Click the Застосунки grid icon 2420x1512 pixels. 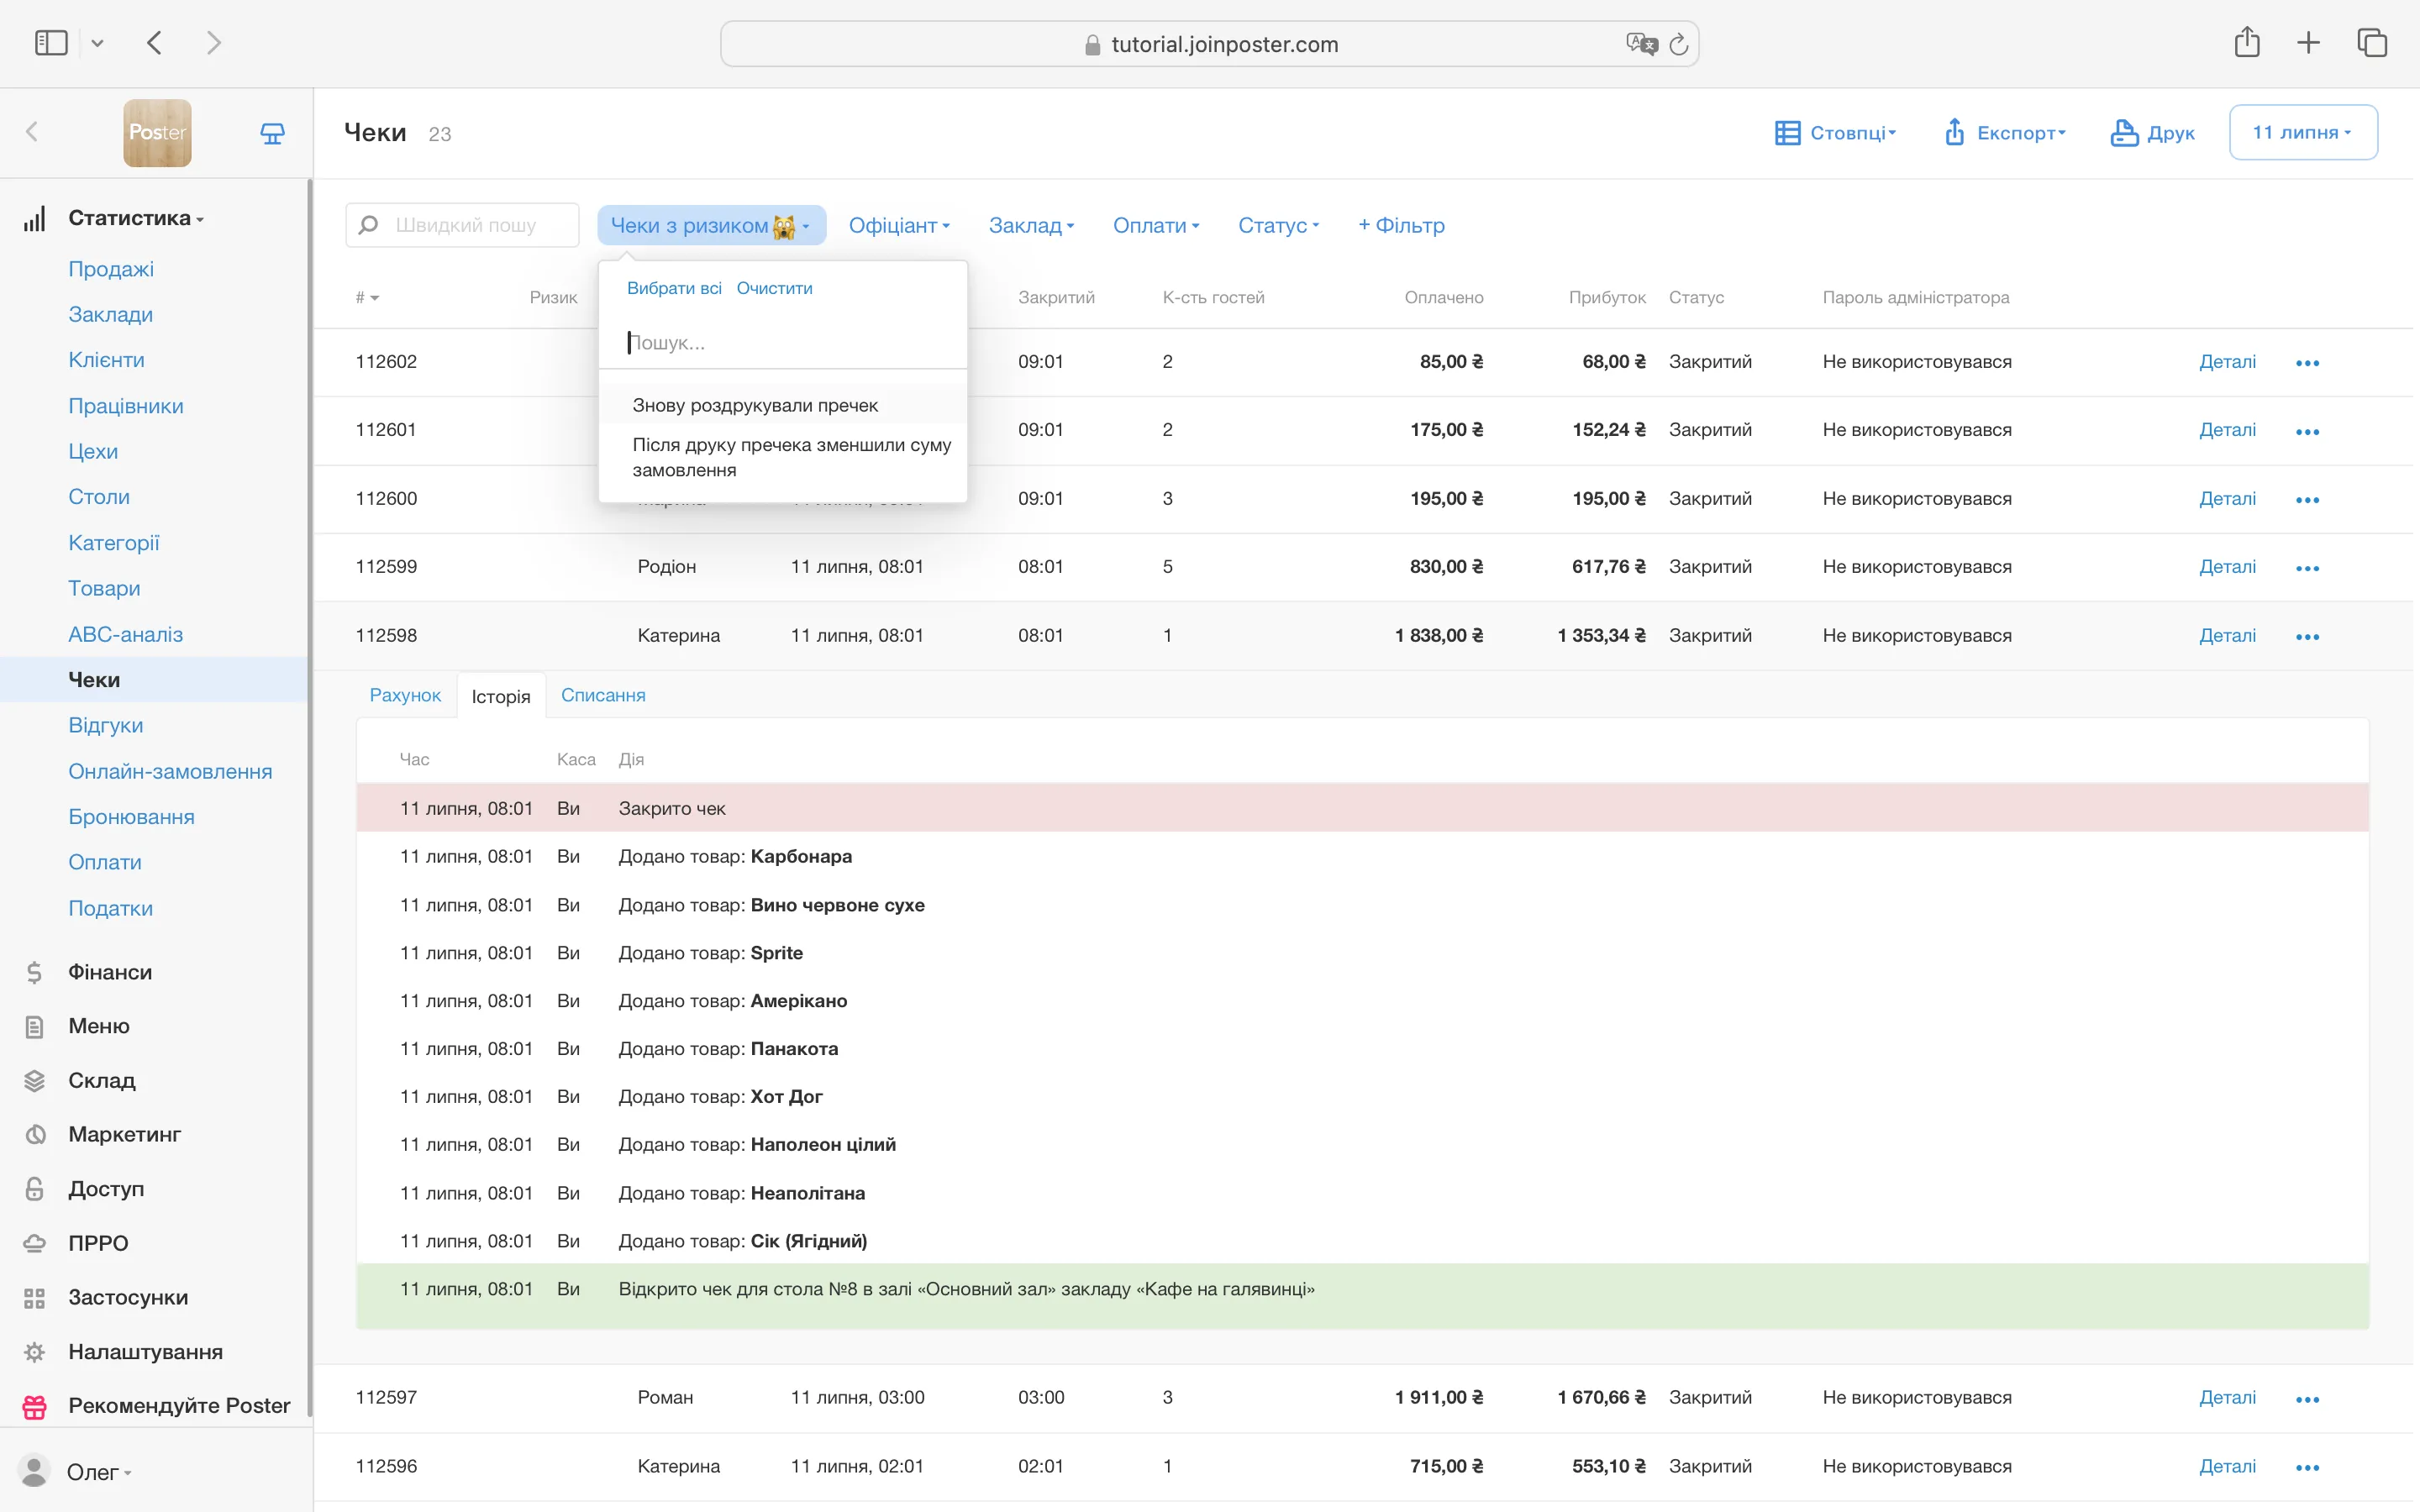(x=34, y=1297)
